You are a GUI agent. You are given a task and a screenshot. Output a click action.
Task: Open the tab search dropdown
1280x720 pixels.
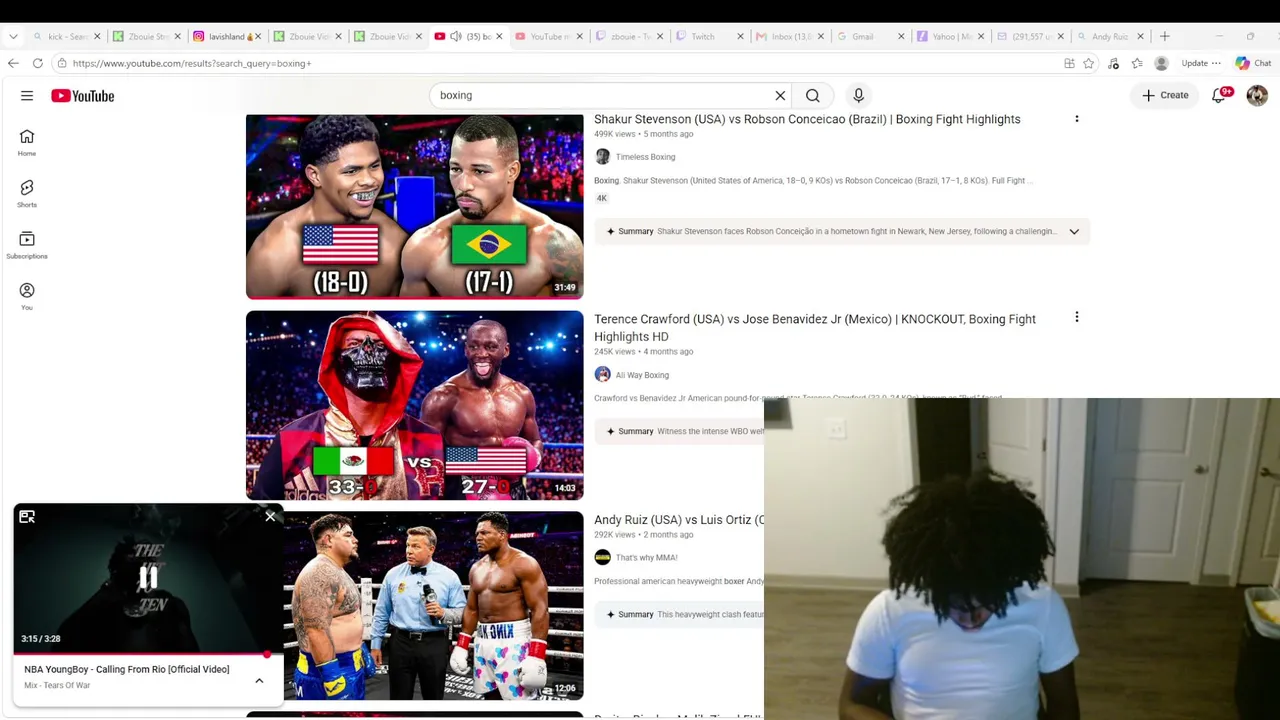click(13, 36)
